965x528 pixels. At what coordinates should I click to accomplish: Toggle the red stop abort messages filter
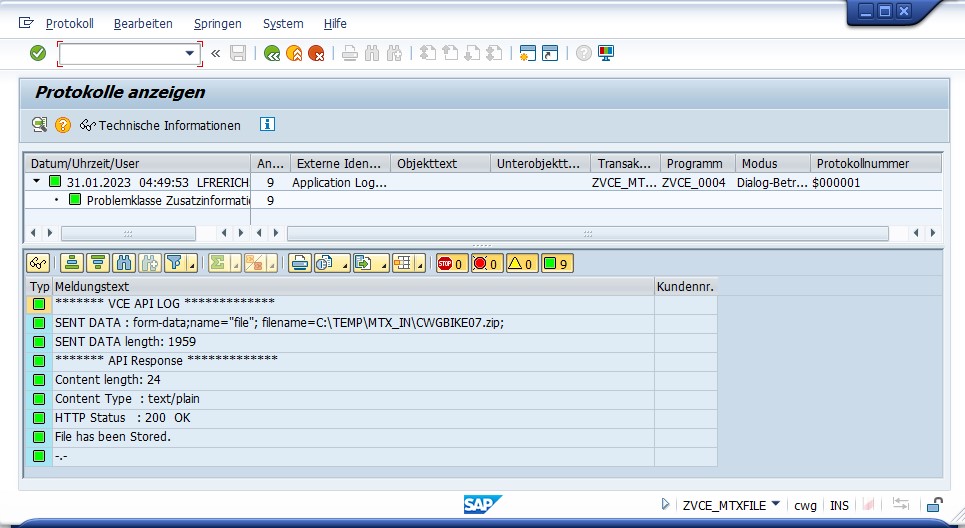[x=451, y=263]
